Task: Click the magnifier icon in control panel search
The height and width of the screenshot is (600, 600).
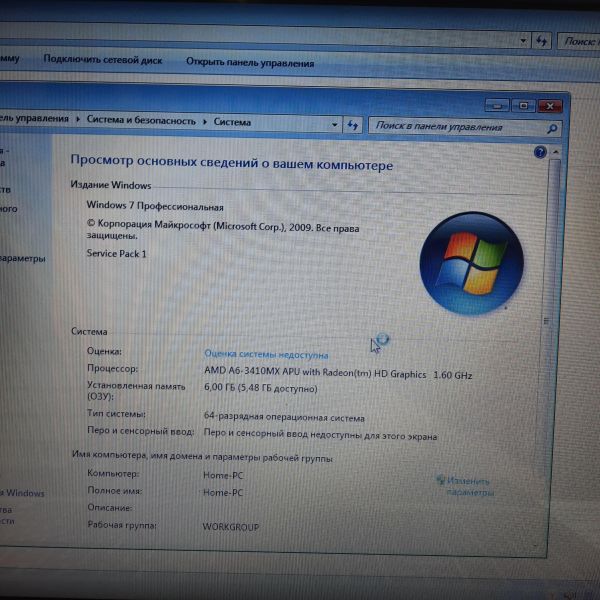Action: [552, 129]
